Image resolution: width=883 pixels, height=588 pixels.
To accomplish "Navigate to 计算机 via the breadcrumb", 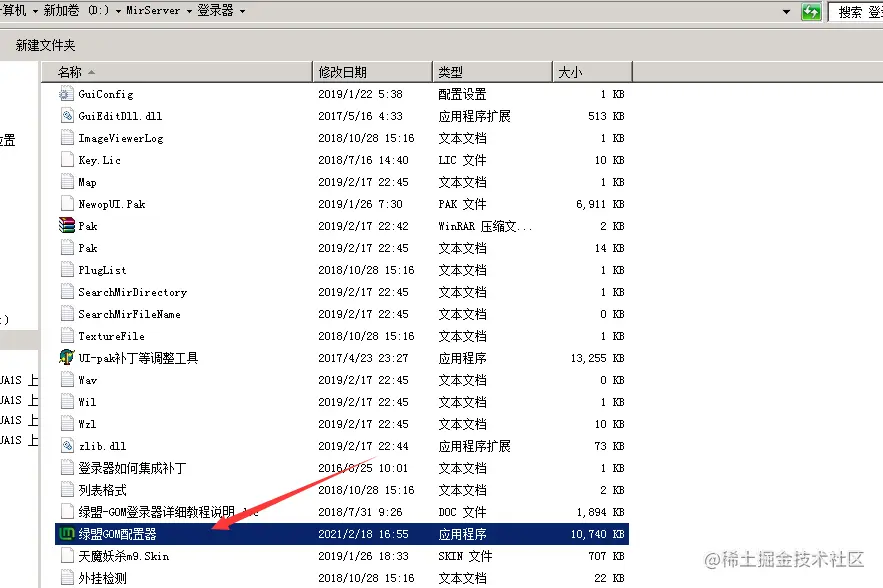I will [x=14, y=11].
